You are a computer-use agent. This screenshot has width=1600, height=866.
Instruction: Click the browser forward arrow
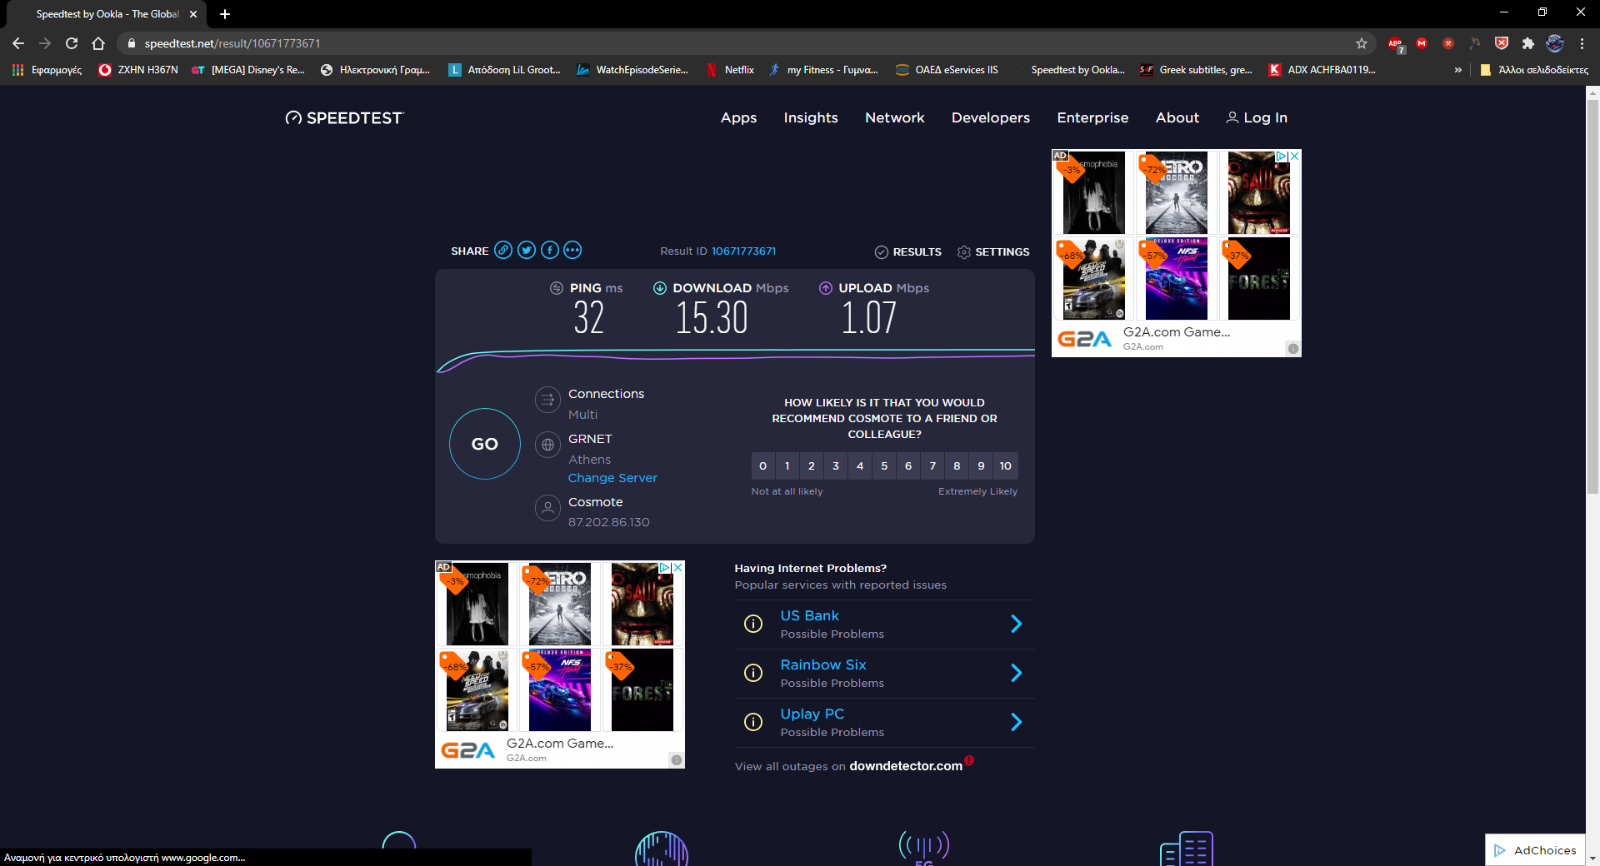45,43
